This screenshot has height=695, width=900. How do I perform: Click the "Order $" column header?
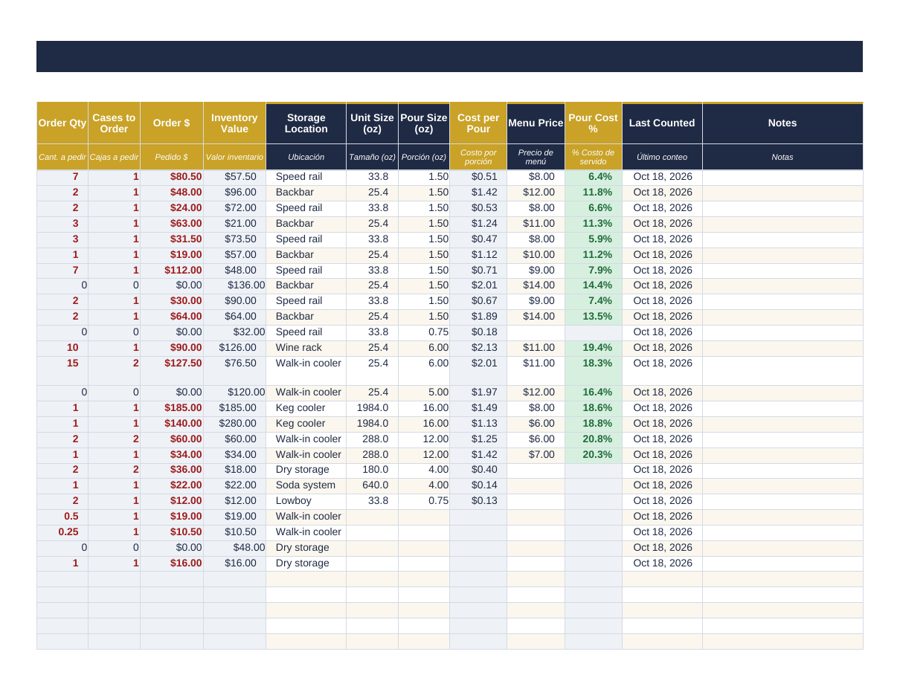coord(172,123)
